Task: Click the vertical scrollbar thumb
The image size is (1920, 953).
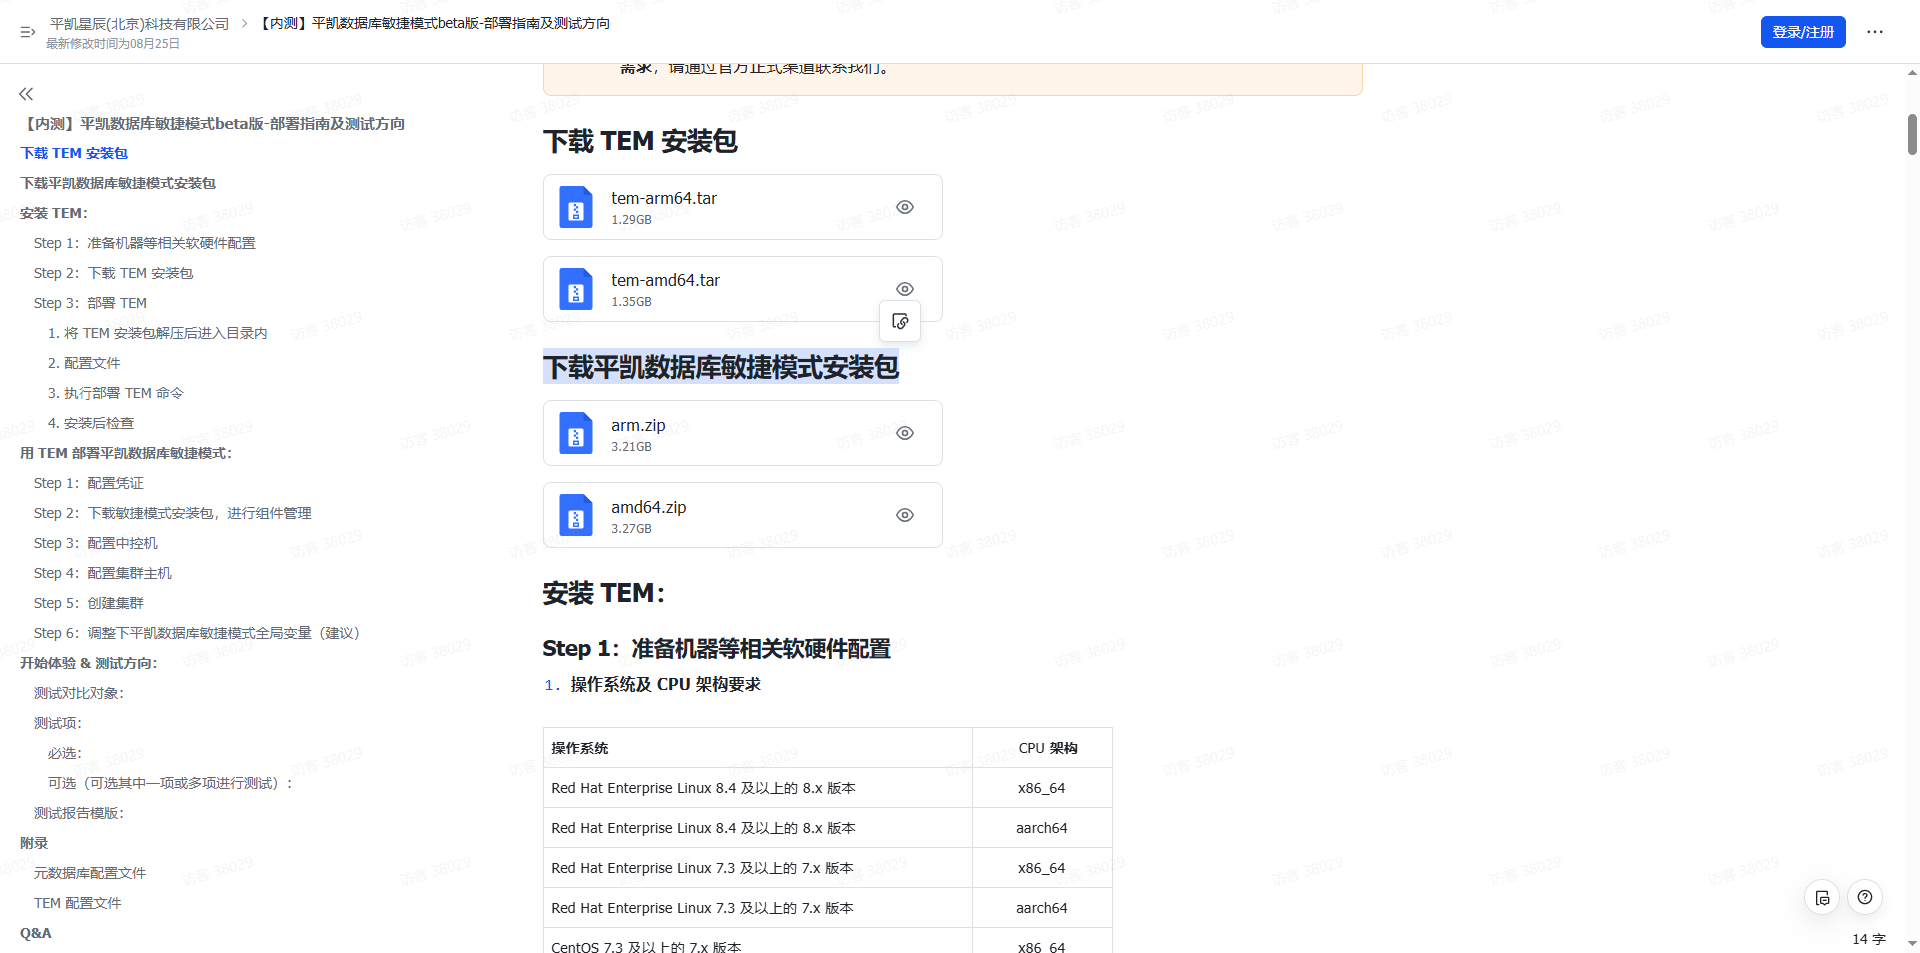Action: click(1911, 134)
